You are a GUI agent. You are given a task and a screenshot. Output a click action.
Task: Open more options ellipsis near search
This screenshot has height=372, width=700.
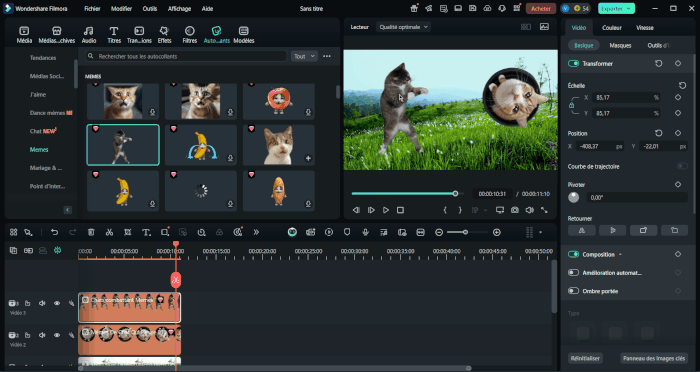click(327, 56)
